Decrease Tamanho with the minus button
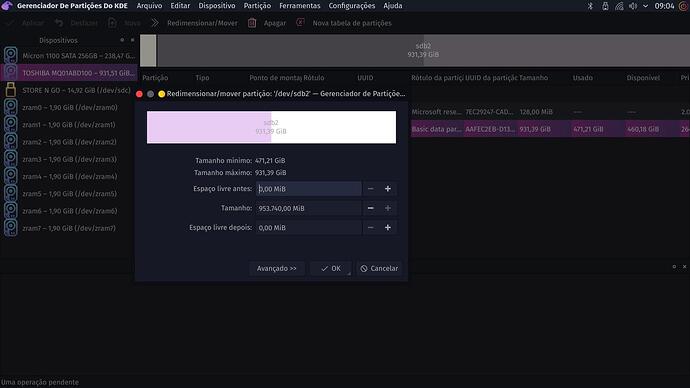The height and width of the screenshot is (388, 690). pos(371,208)
